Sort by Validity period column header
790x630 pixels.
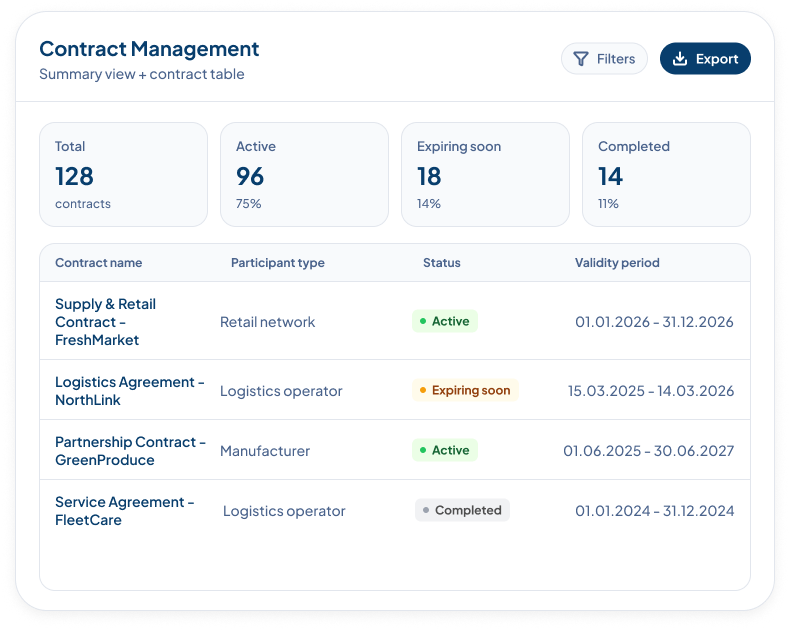tap(617, 263)
